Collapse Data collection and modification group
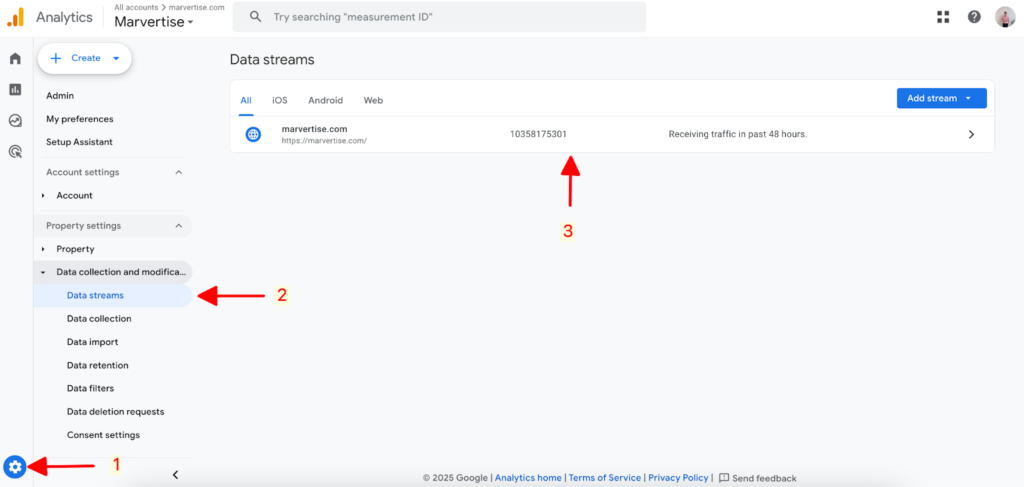 coord(44,272)
